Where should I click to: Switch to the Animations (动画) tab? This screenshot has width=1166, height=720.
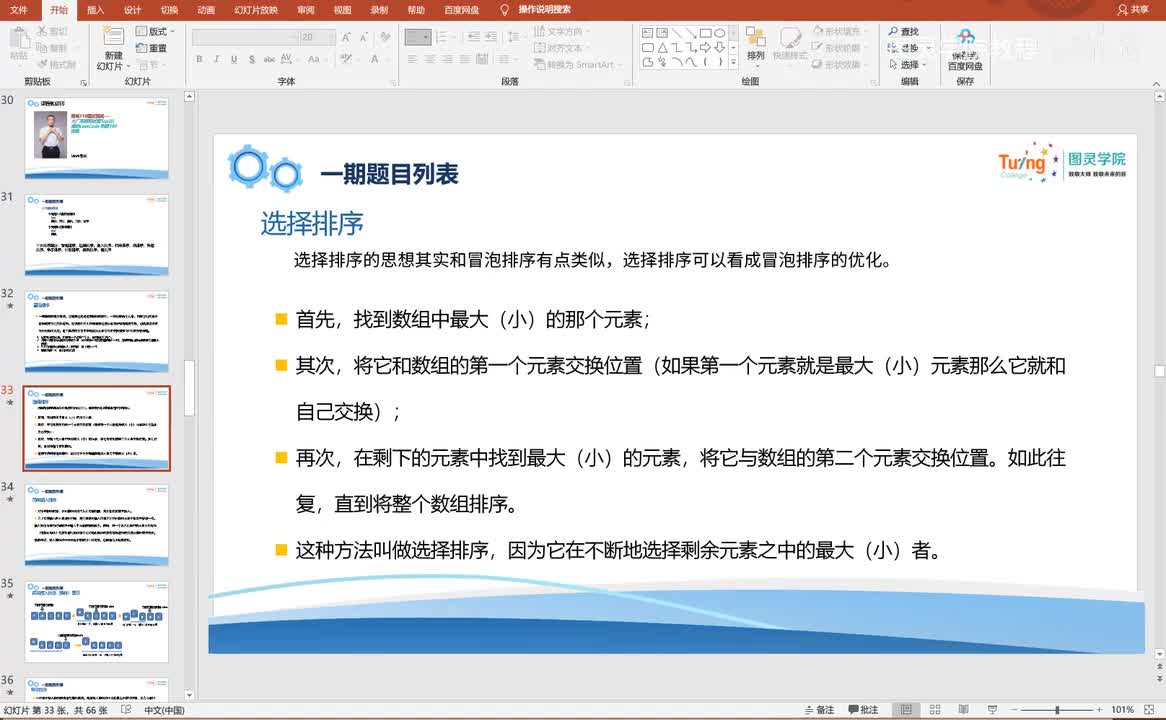click(206, 10)
